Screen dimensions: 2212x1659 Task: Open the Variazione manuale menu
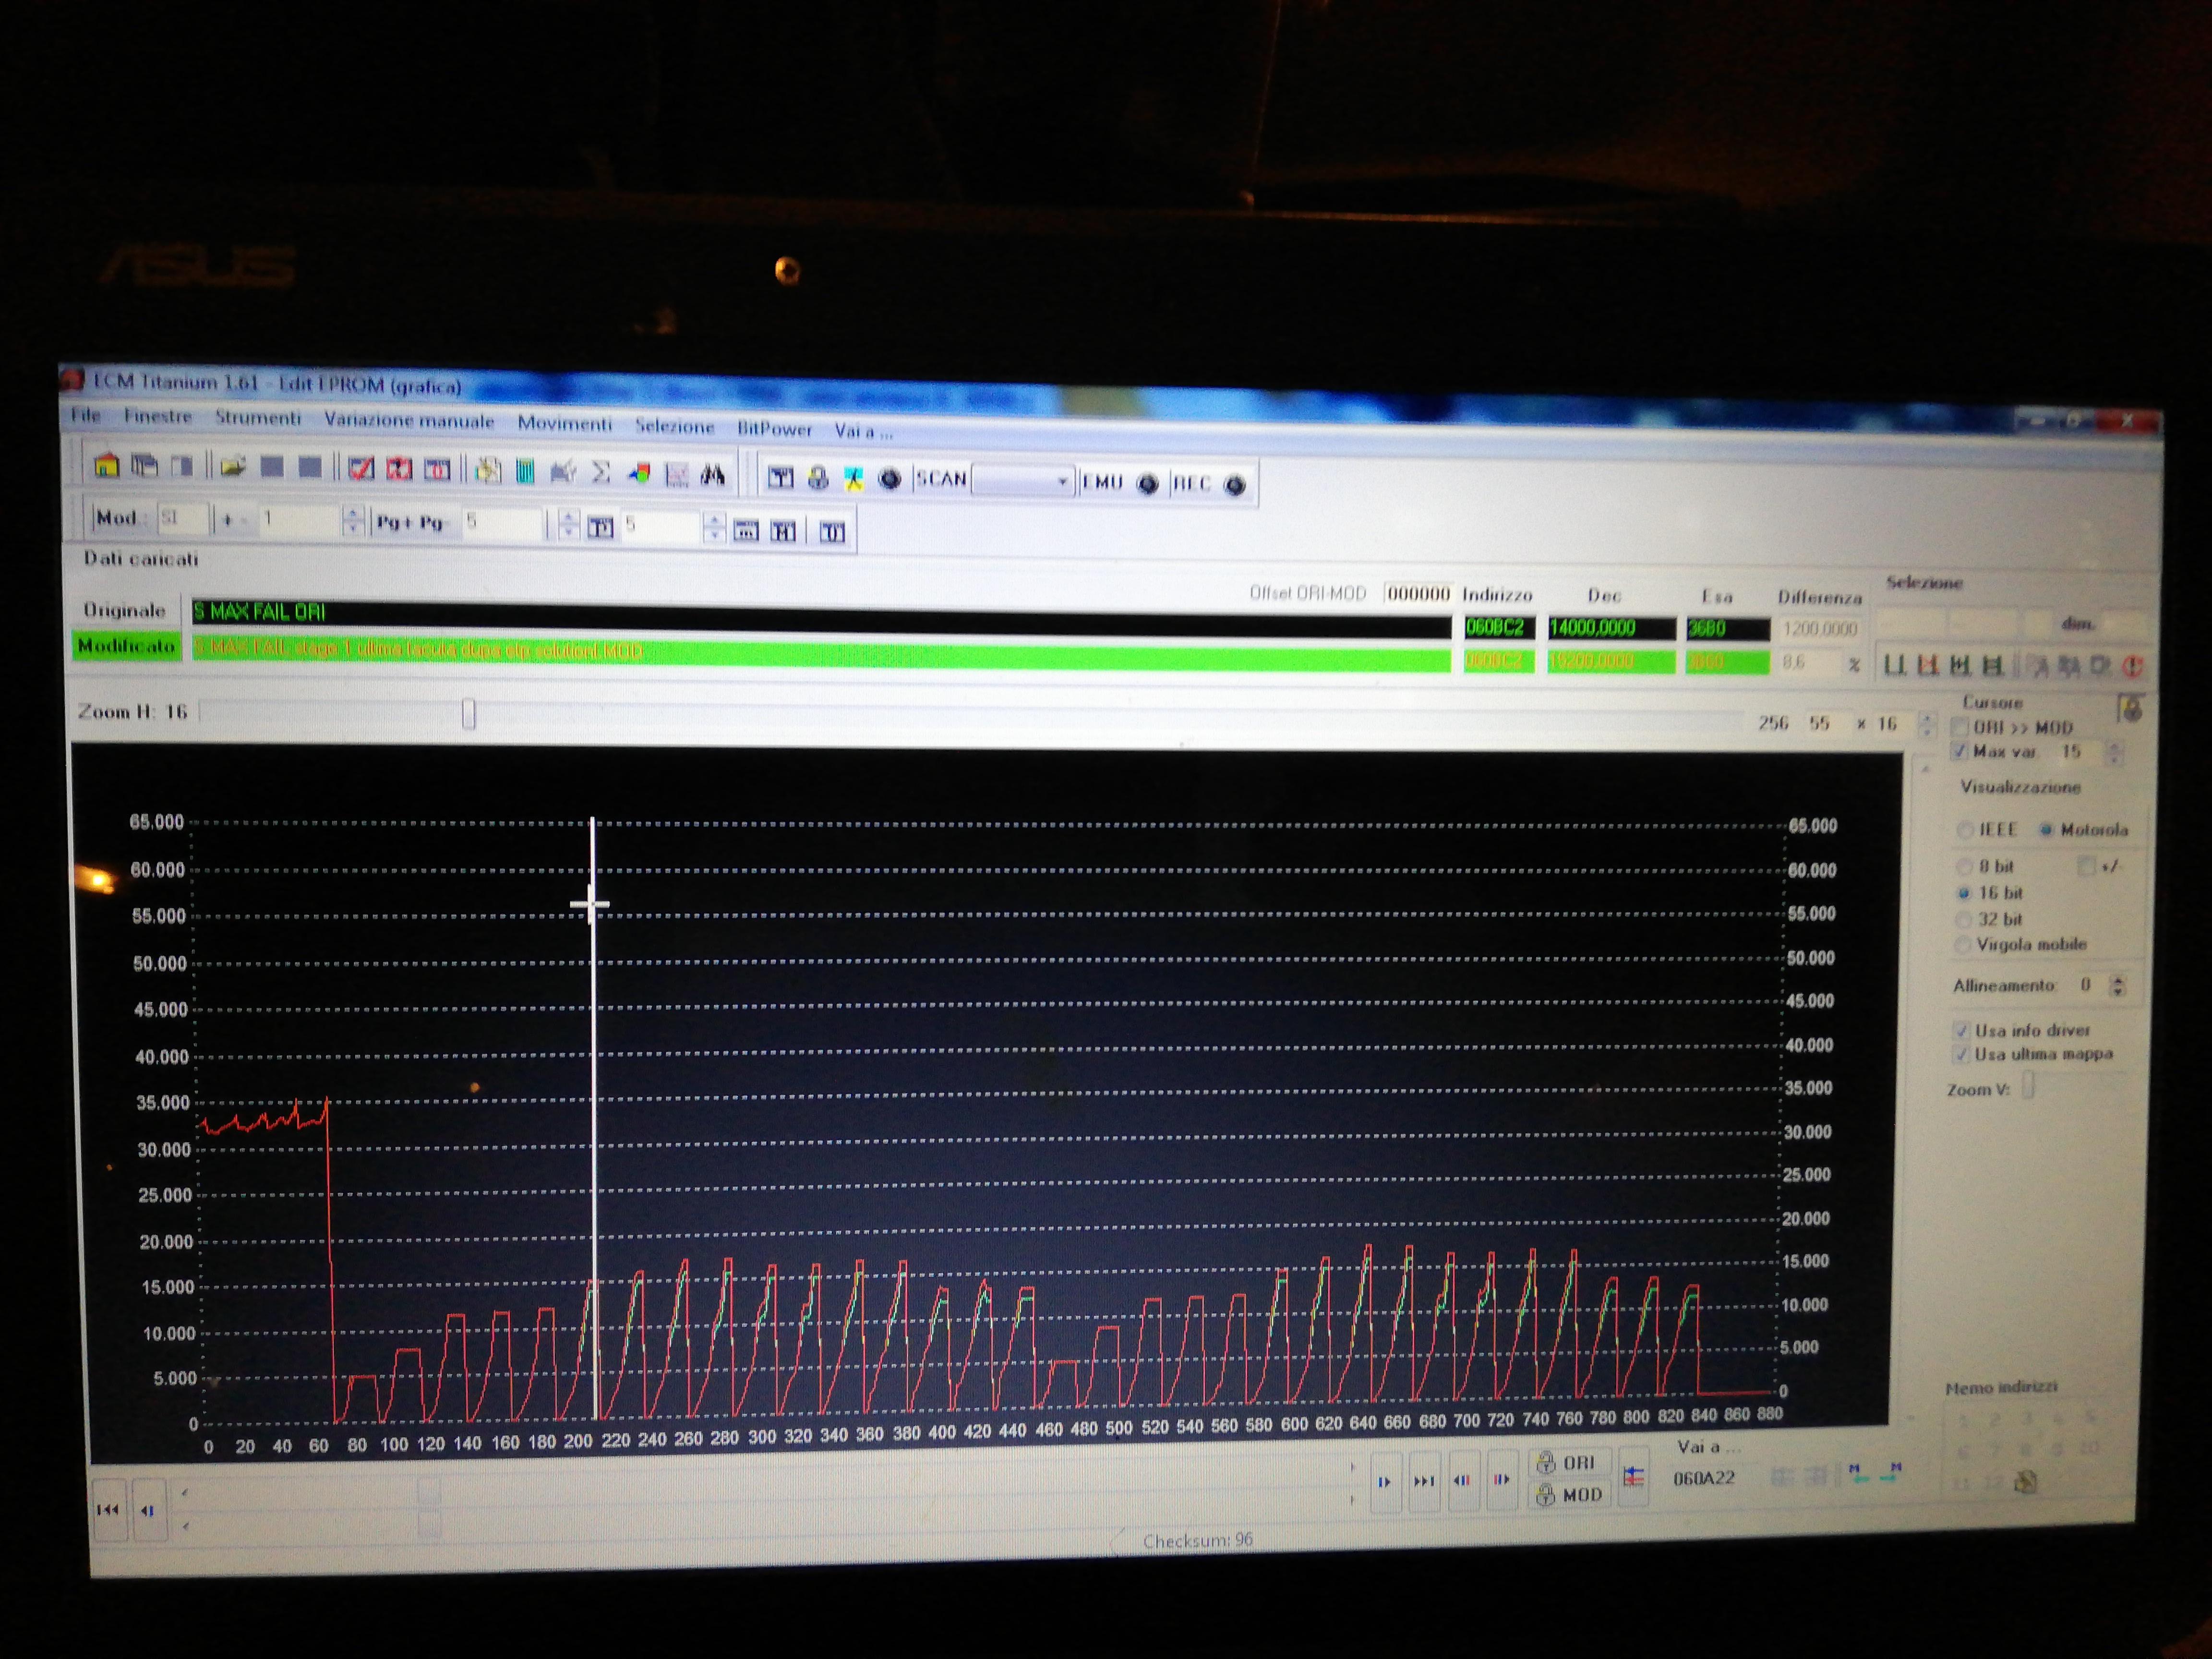[409, 421]
